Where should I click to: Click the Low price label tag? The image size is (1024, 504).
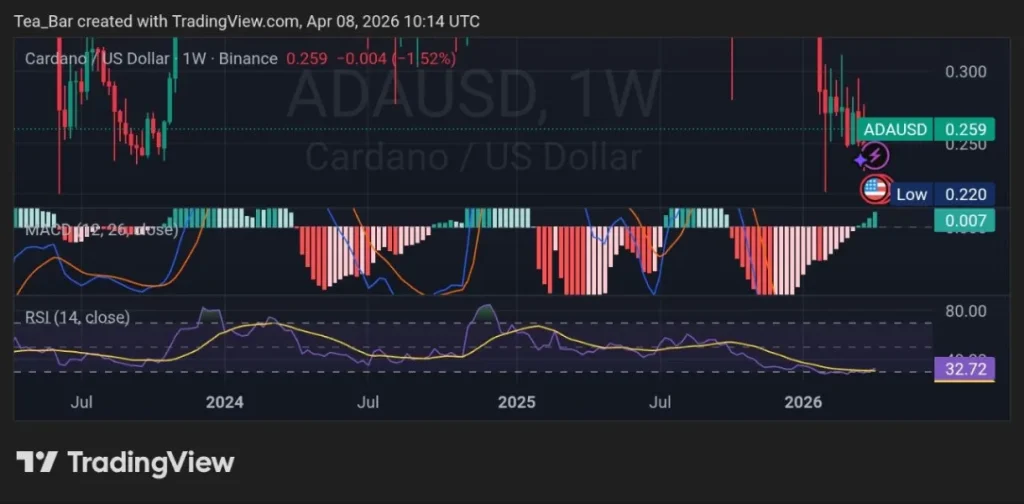911,194
